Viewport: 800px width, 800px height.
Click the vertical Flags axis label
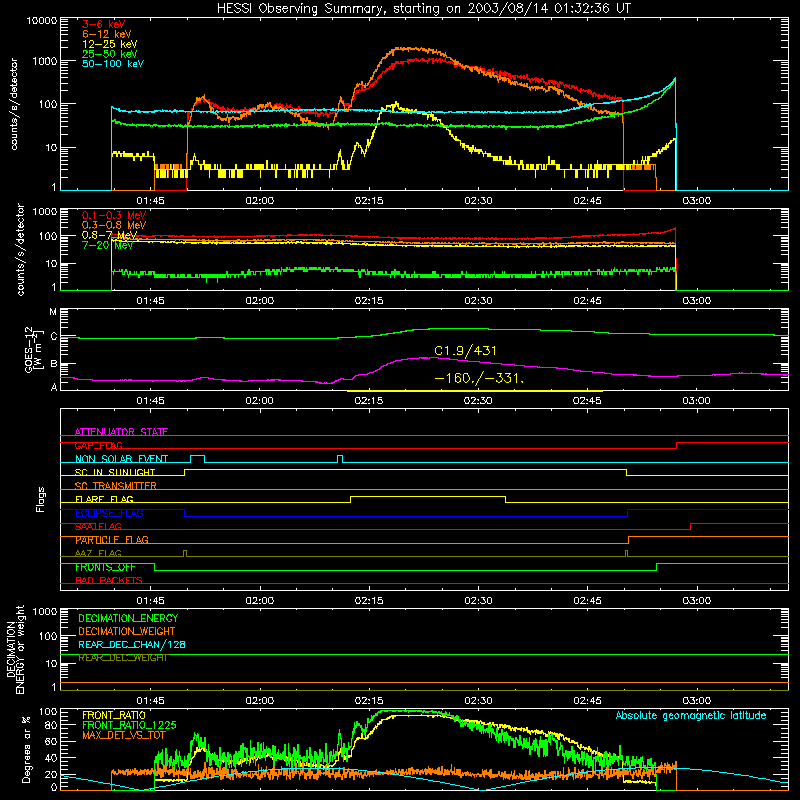(40, 499)
